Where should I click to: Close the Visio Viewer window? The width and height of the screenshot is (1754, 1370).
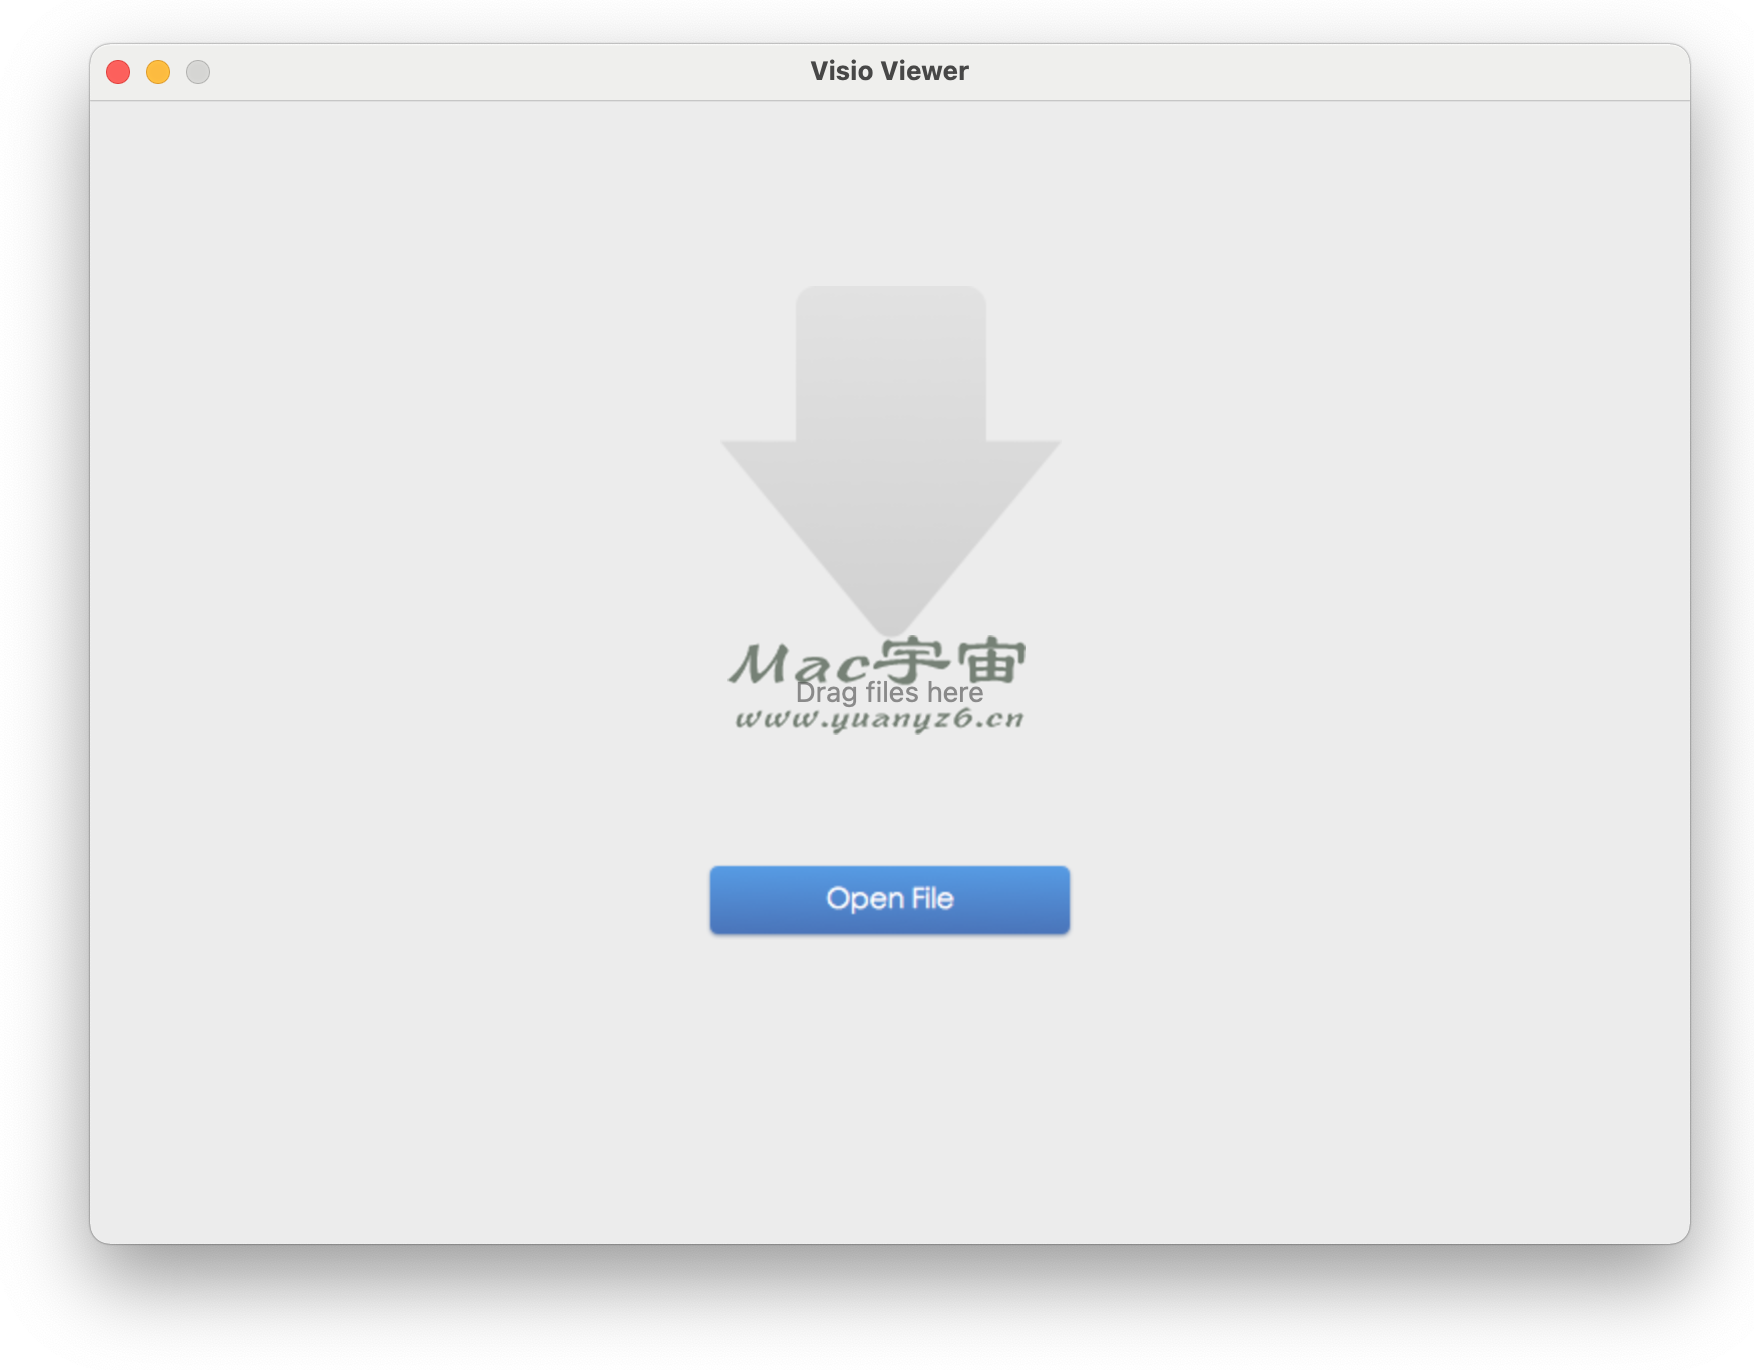[117, 71]
